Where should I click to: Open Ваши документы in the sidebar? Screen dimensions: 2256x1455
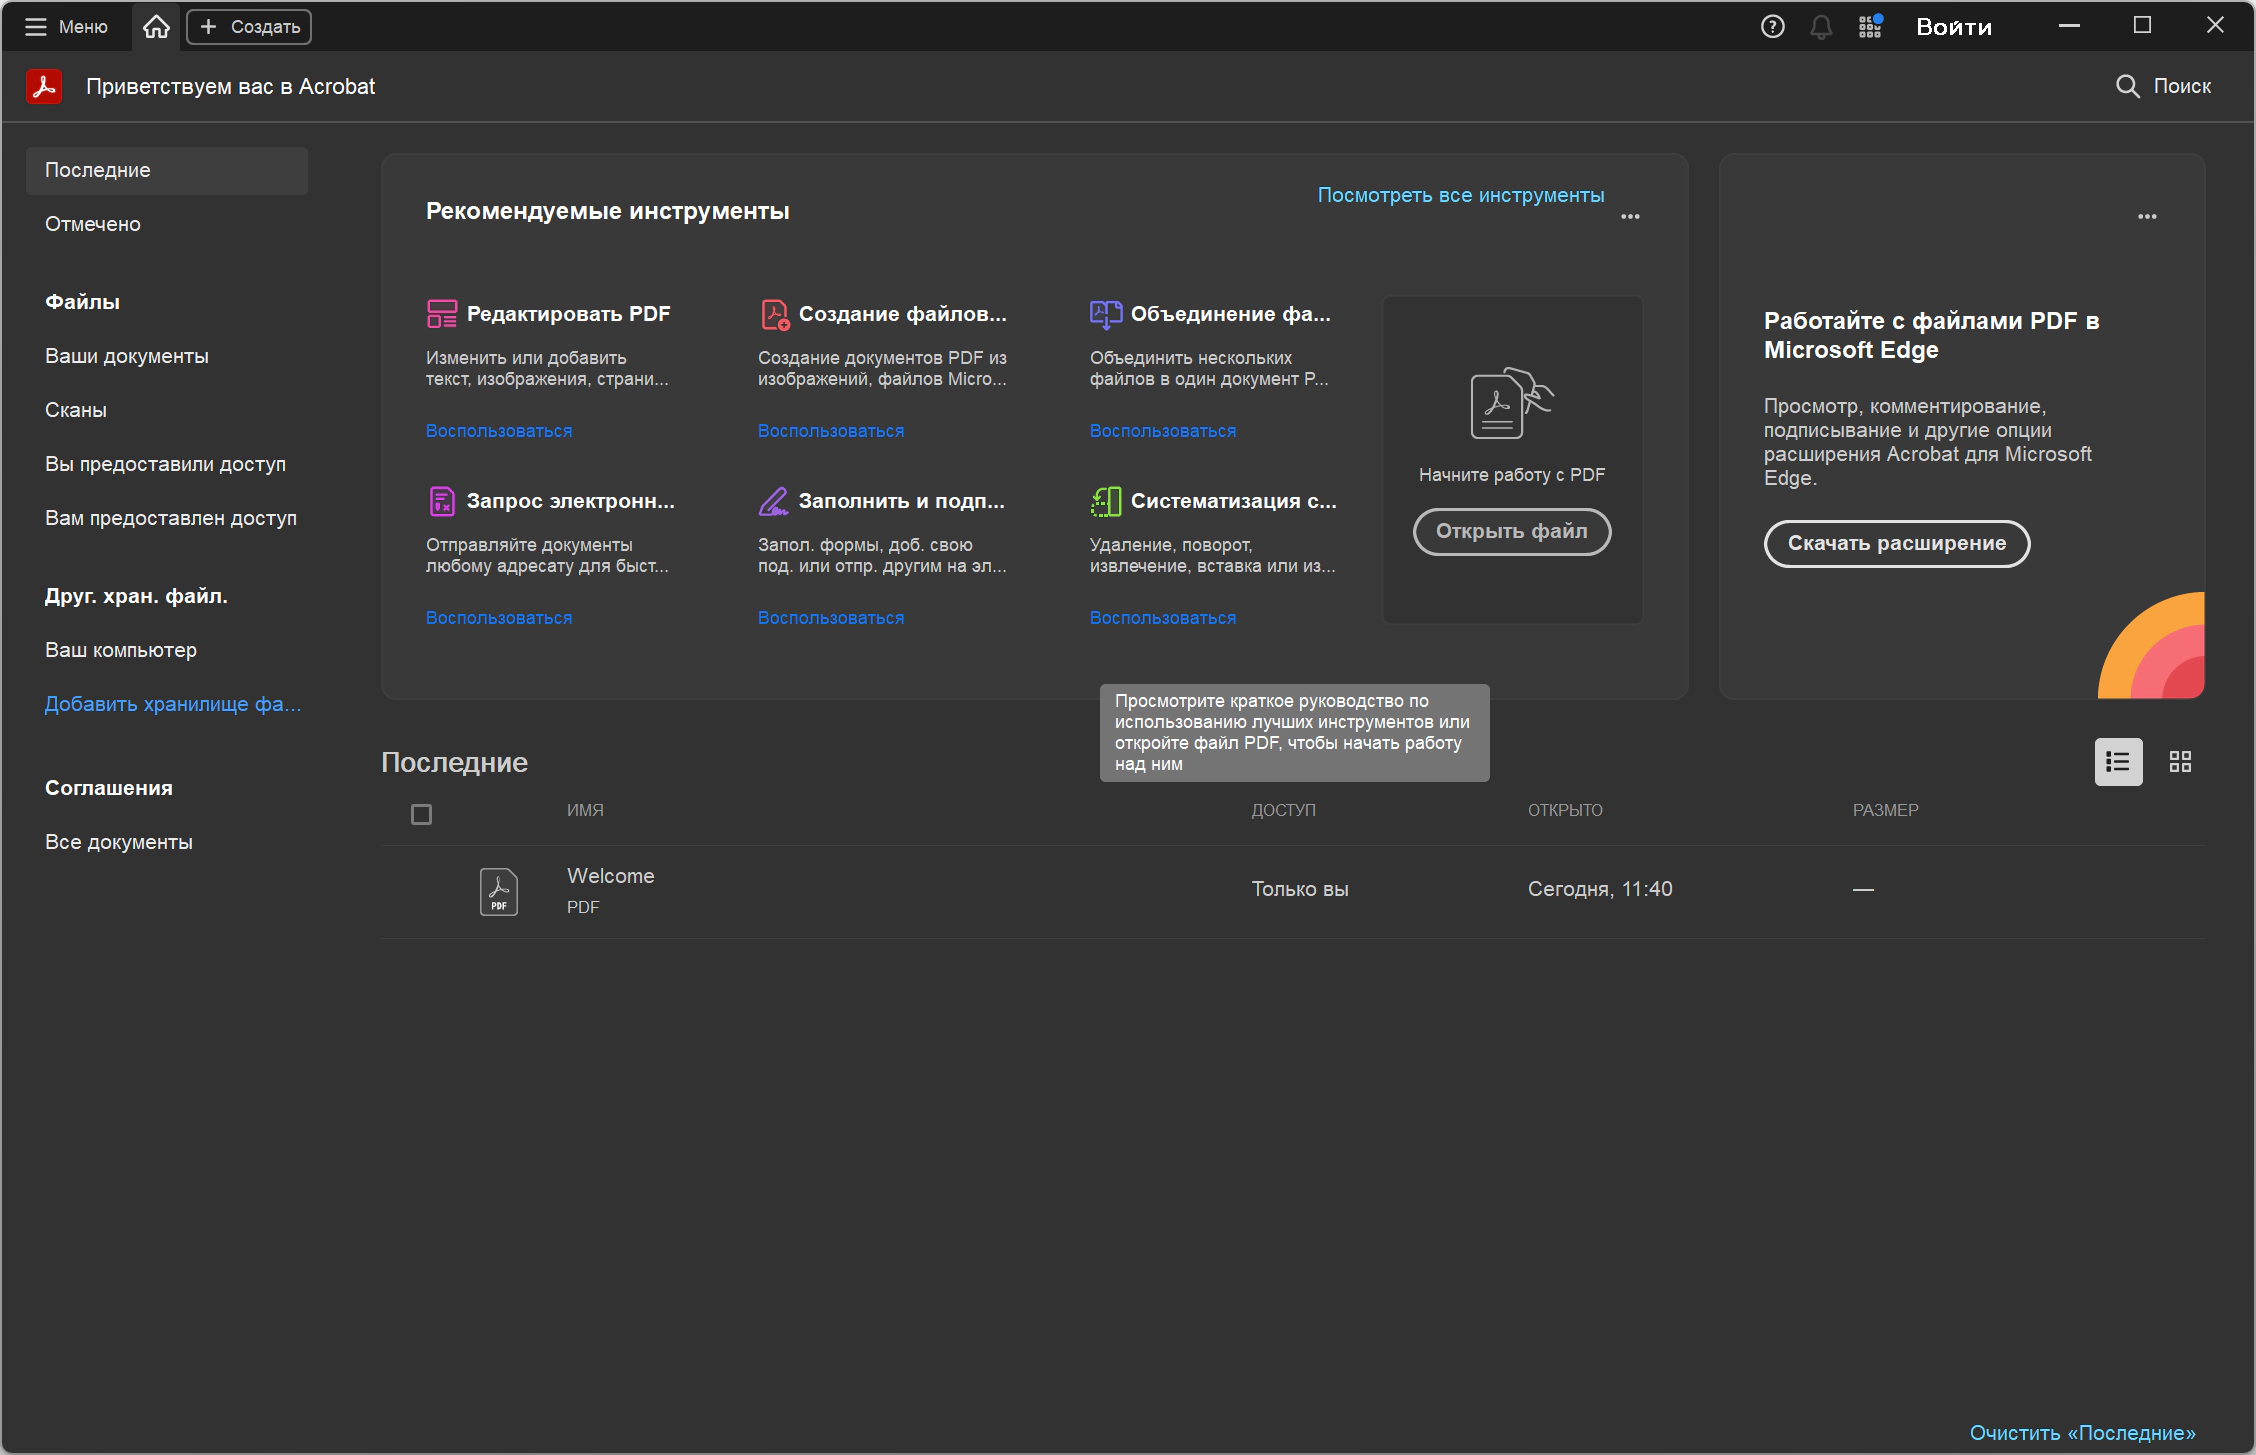pos(127,356)
